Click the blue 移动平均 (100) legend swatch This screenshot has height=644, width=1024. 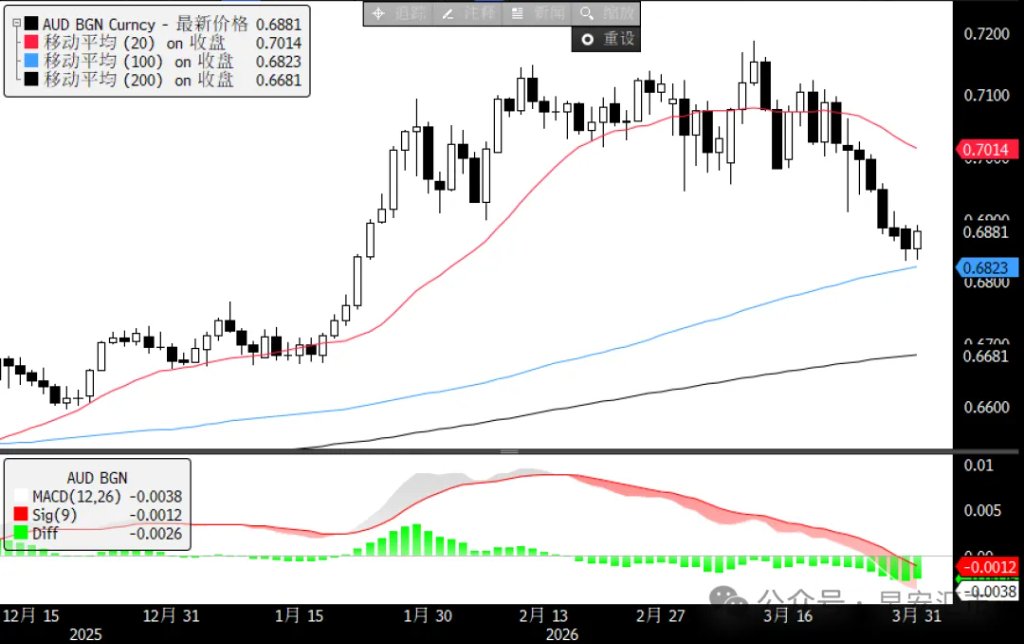click(31, 61)
